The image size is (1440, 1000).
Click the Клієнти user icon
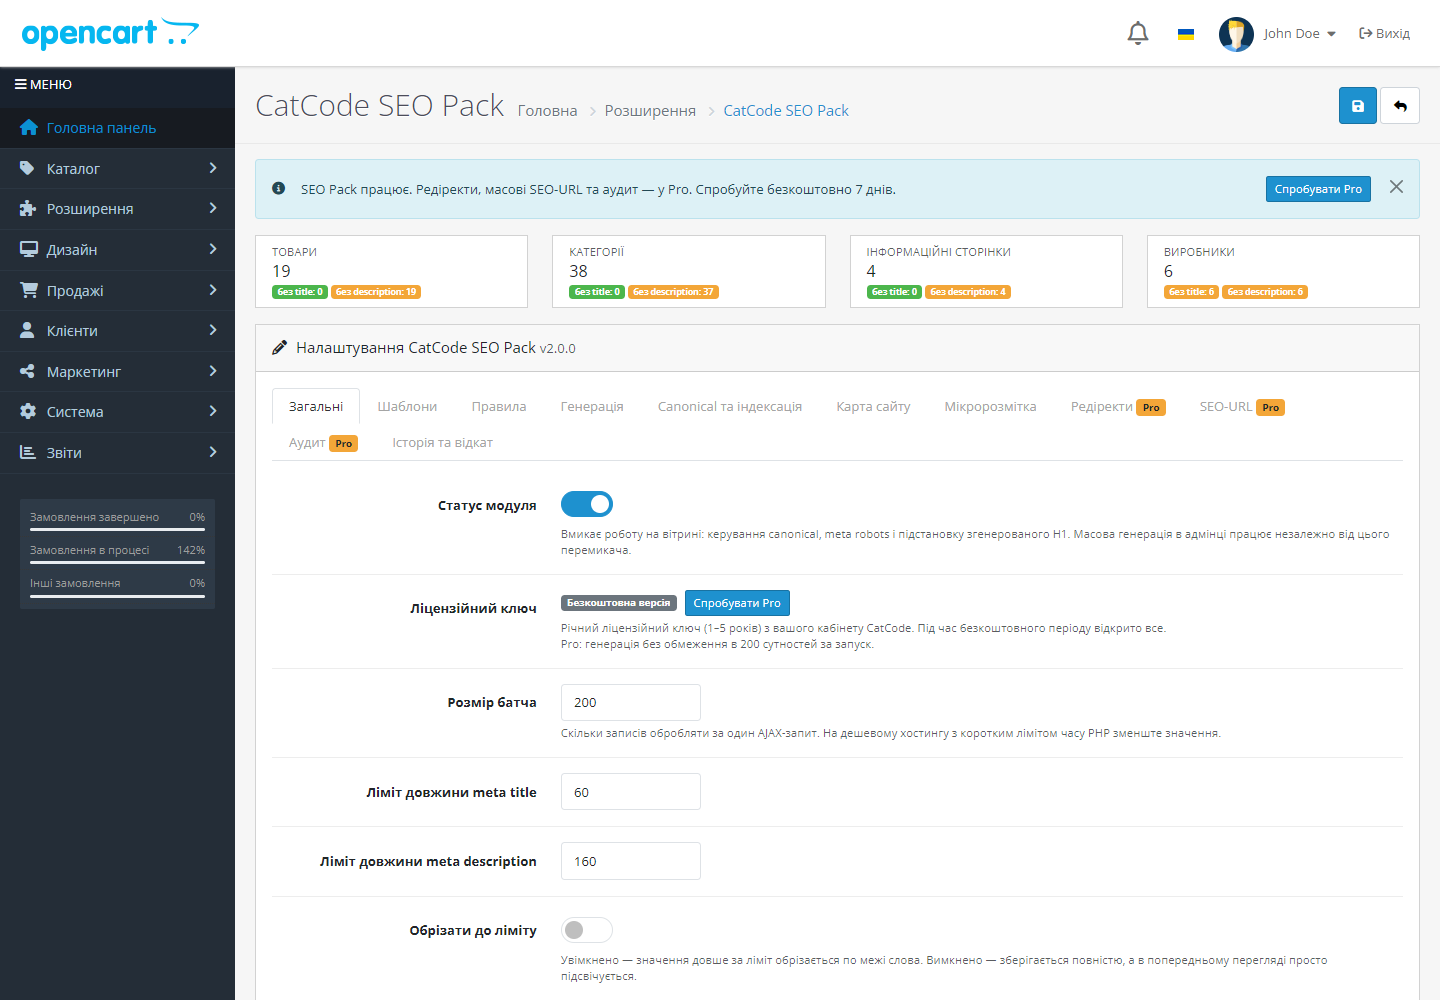click(28, 330)
